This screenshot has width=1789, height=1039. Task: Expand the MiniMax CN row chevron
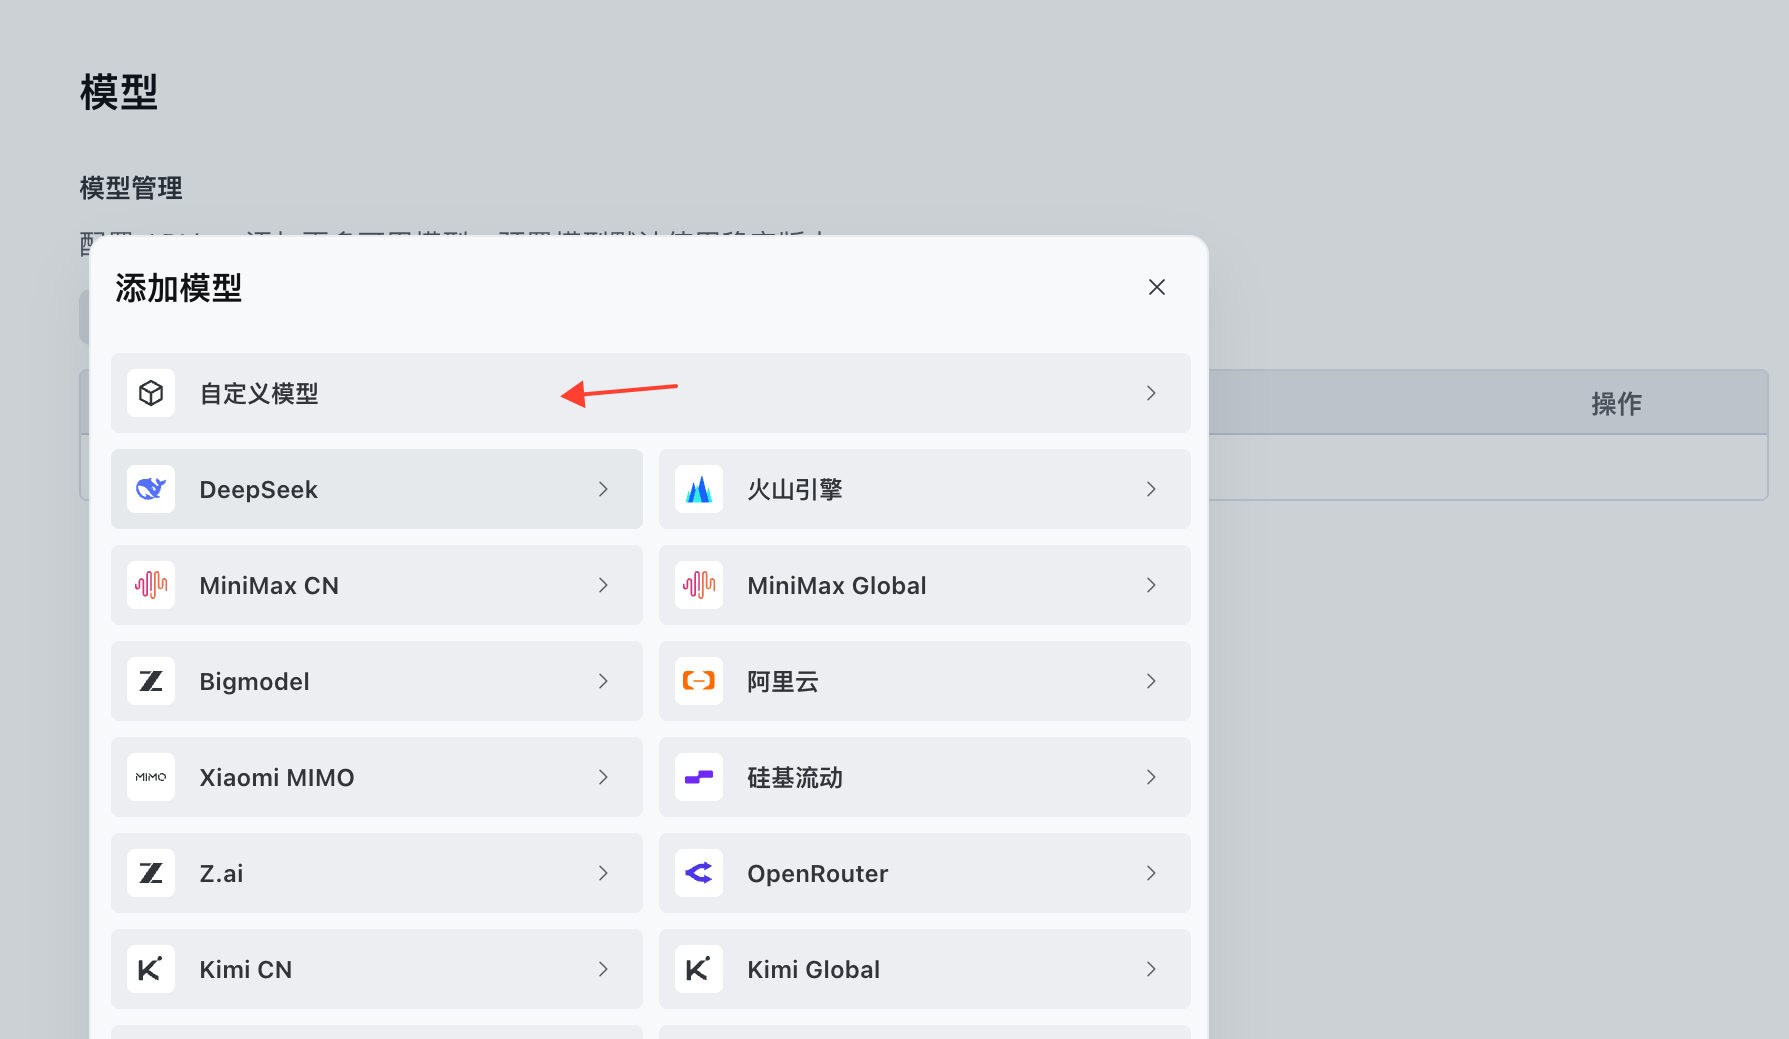pyautogui.click(x=603, y=585)
